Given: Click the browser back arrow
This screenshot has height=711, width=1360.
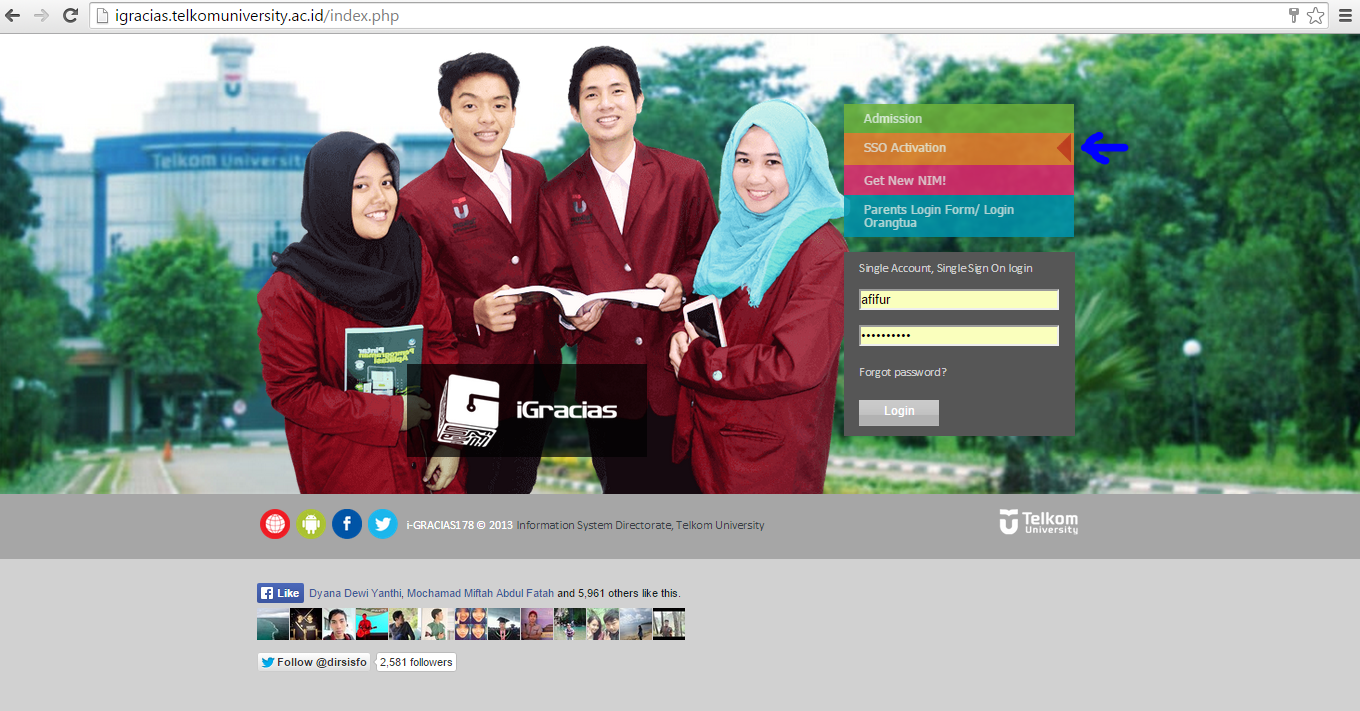Looking at the screenshot, I should (x=14, y=16).
